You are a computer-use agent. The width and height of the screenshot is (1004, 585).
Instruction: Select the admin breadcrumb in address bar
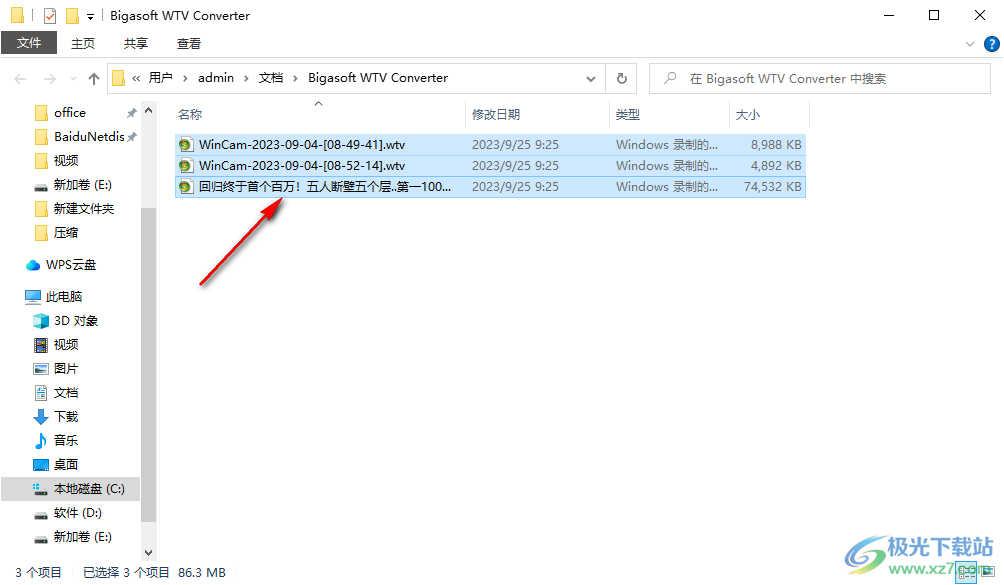[216, 78]
